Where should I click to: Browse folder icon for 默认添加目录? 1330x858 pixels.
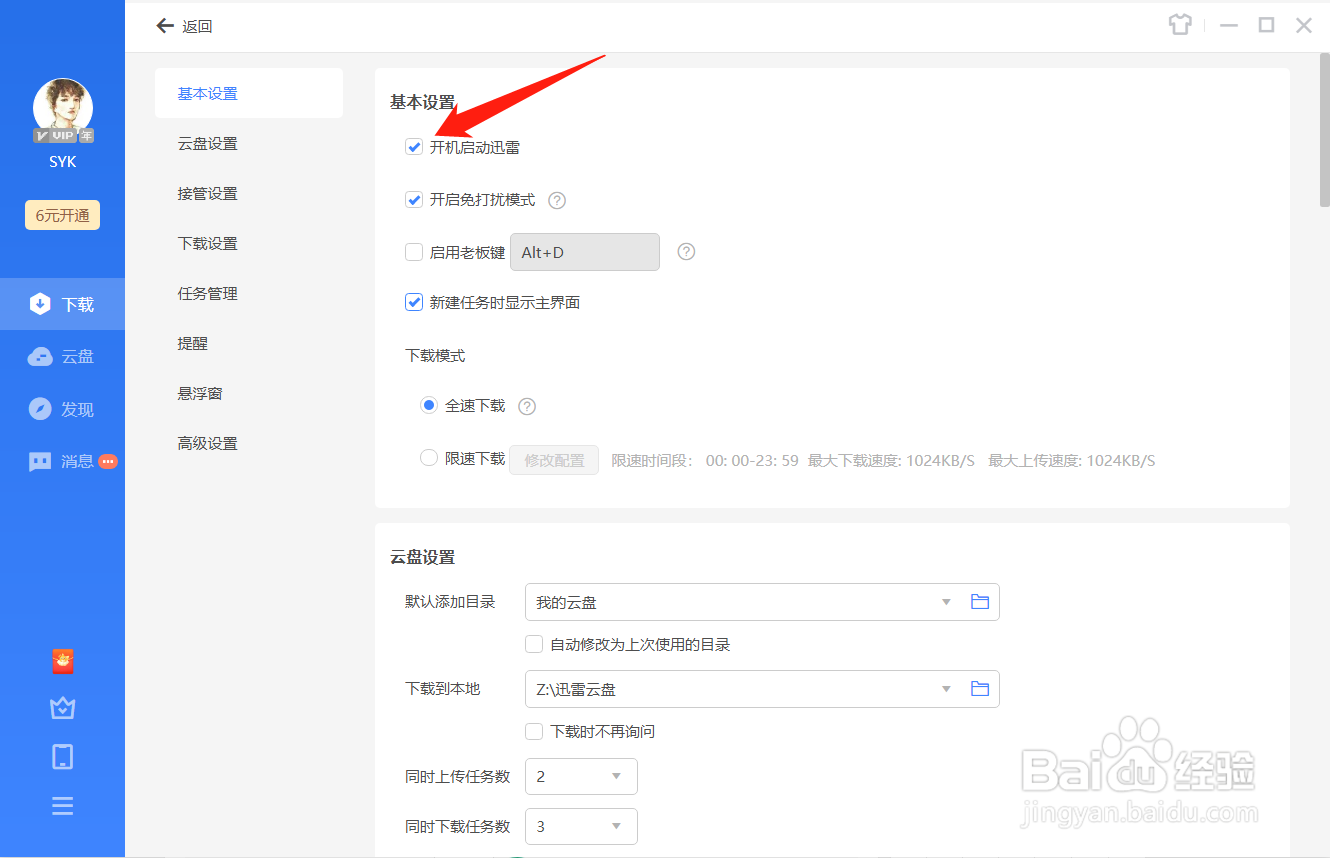[x=980, y=602]
